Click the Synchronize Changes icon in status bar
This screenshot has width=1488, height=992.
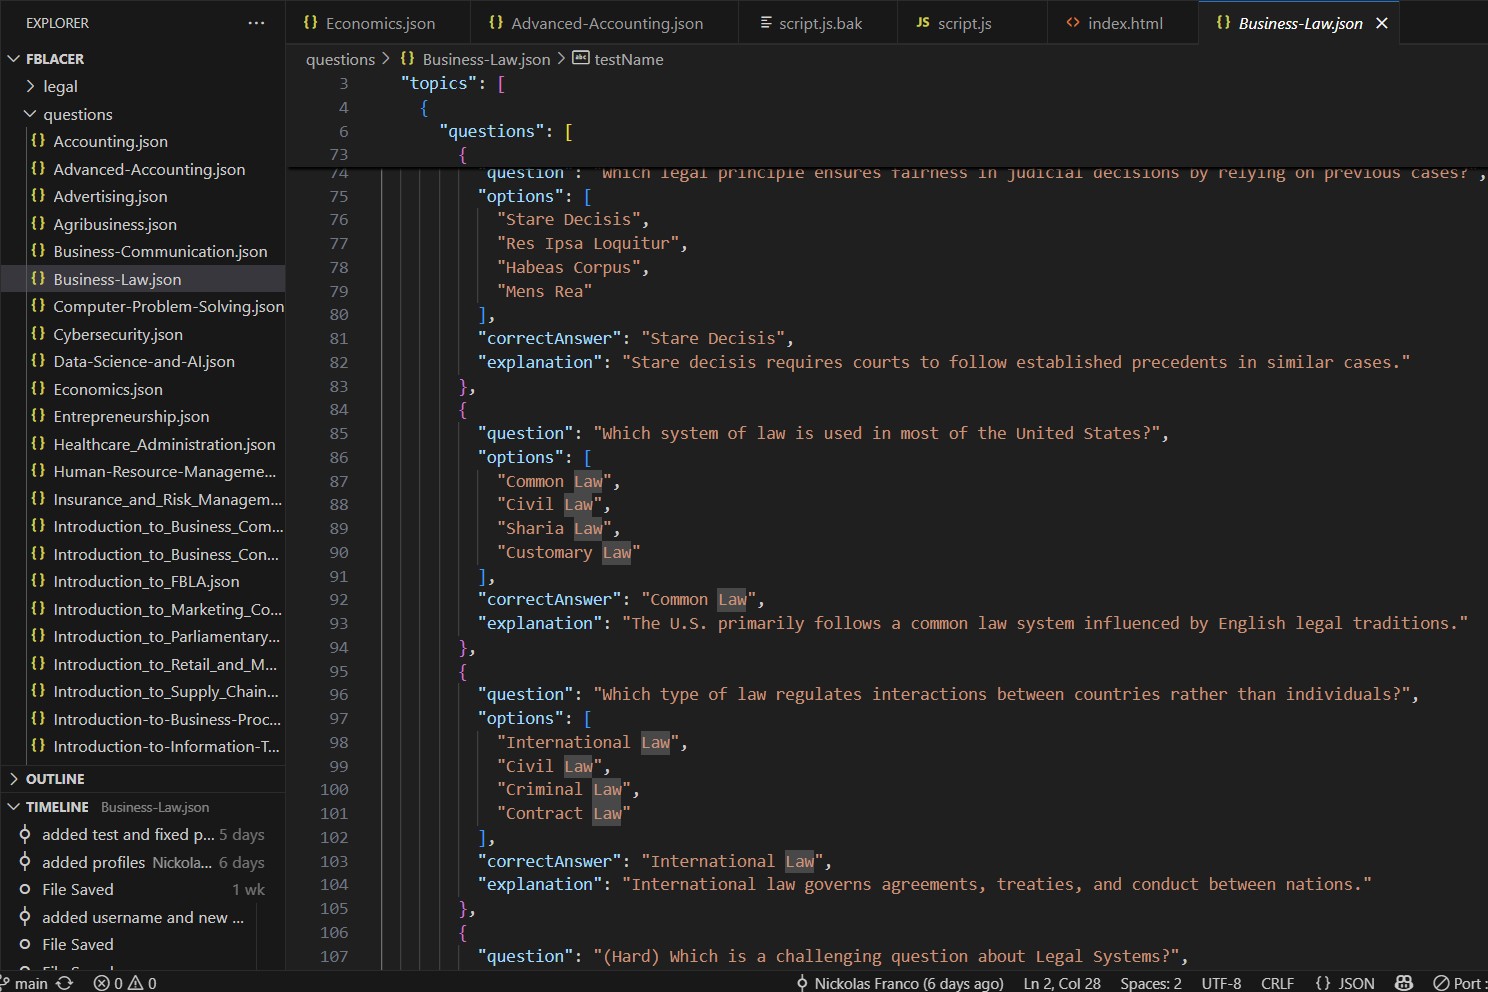(x=65, y=983)
